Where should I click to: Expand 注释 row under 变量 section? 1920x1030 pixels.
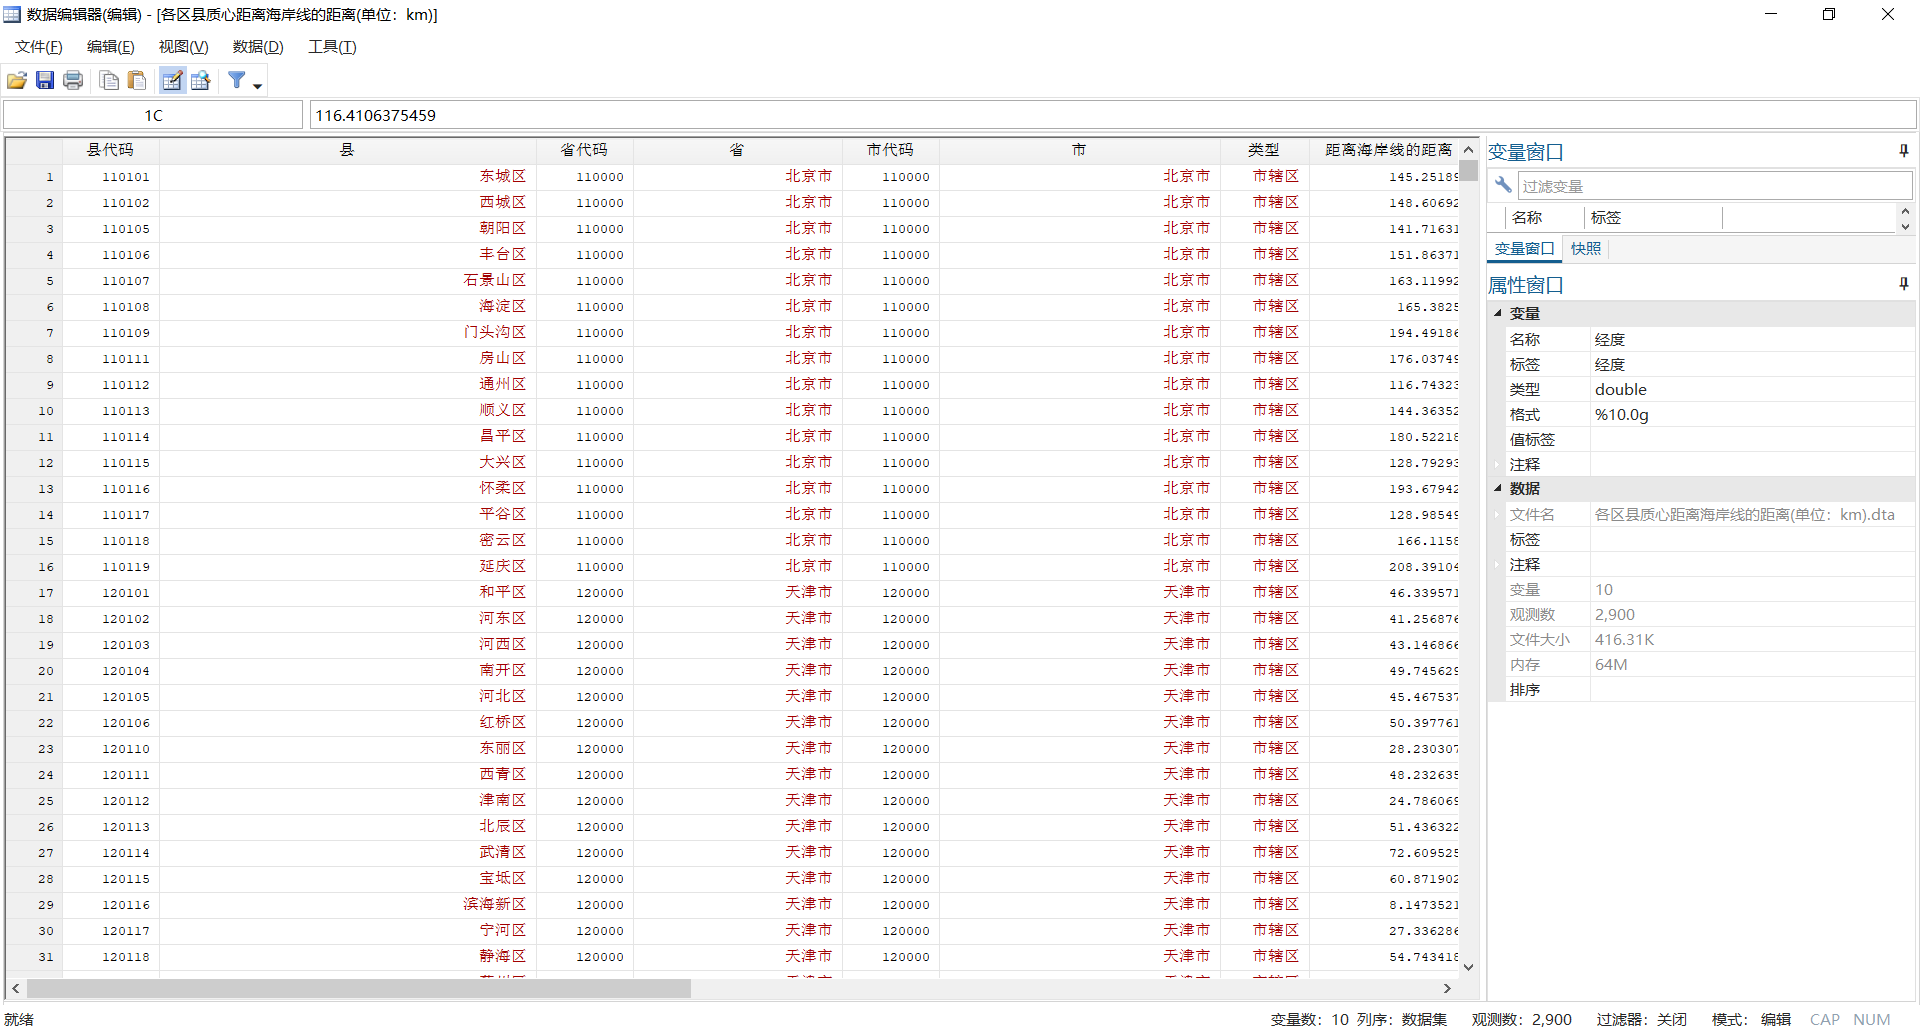click(1498, 465)
